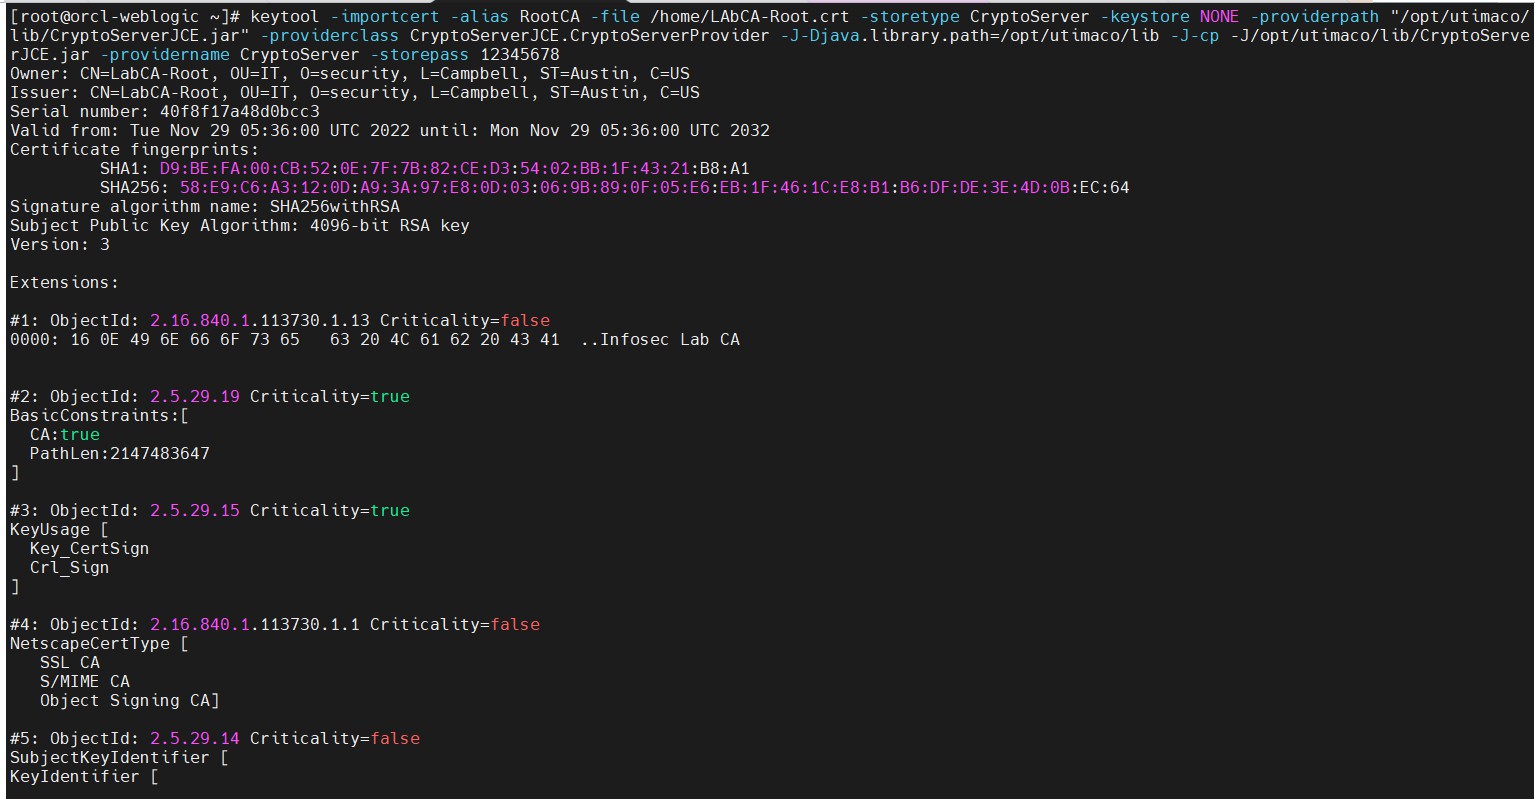Screen dimensions: 1535x799
Task: Click the Key_CertSign entry
Action: click(90, 549)
